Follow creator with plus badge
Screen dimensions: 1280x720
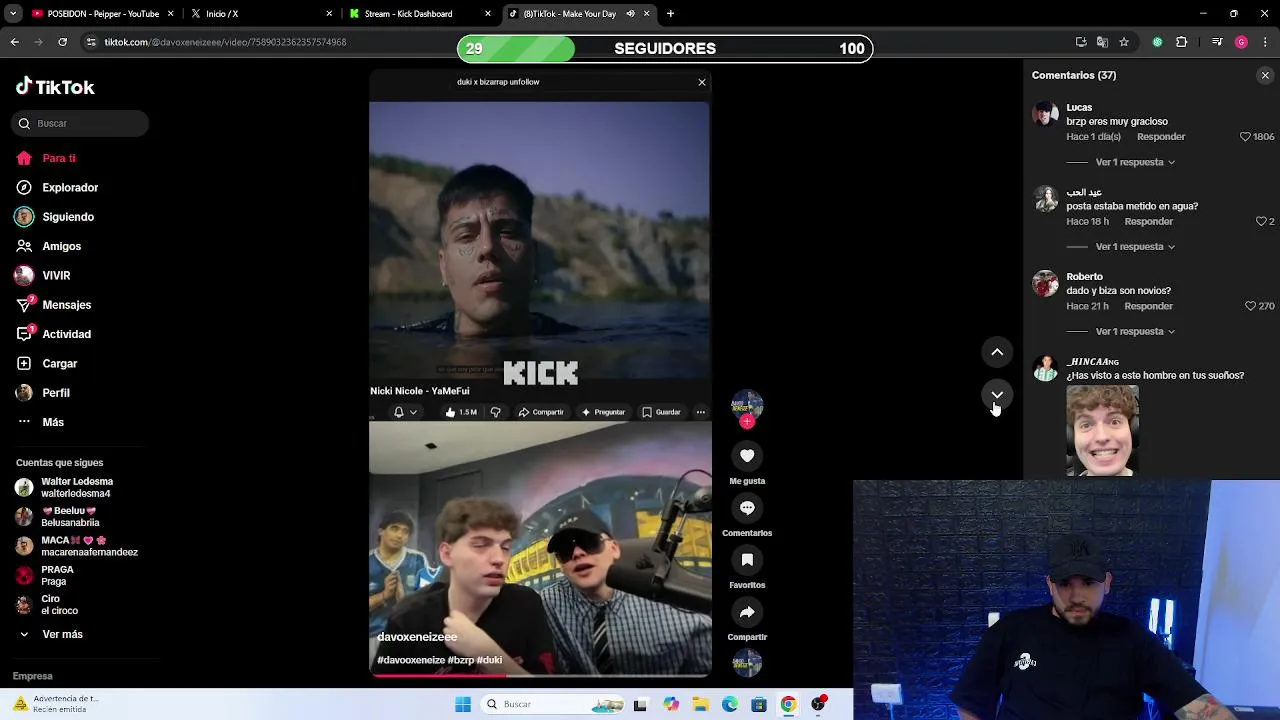(x=747, y=422)
